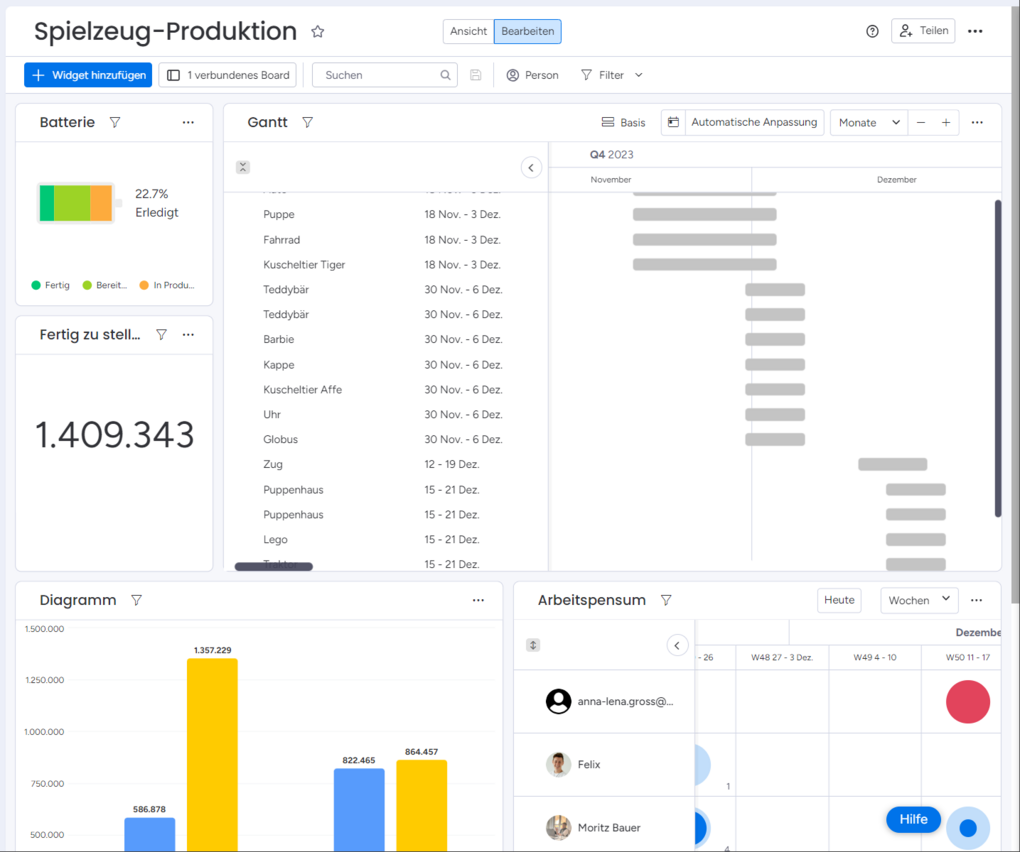Click the red workload circle for anna-lena.gross
This screenshot has width=1020, height=852.
point(968,702)
